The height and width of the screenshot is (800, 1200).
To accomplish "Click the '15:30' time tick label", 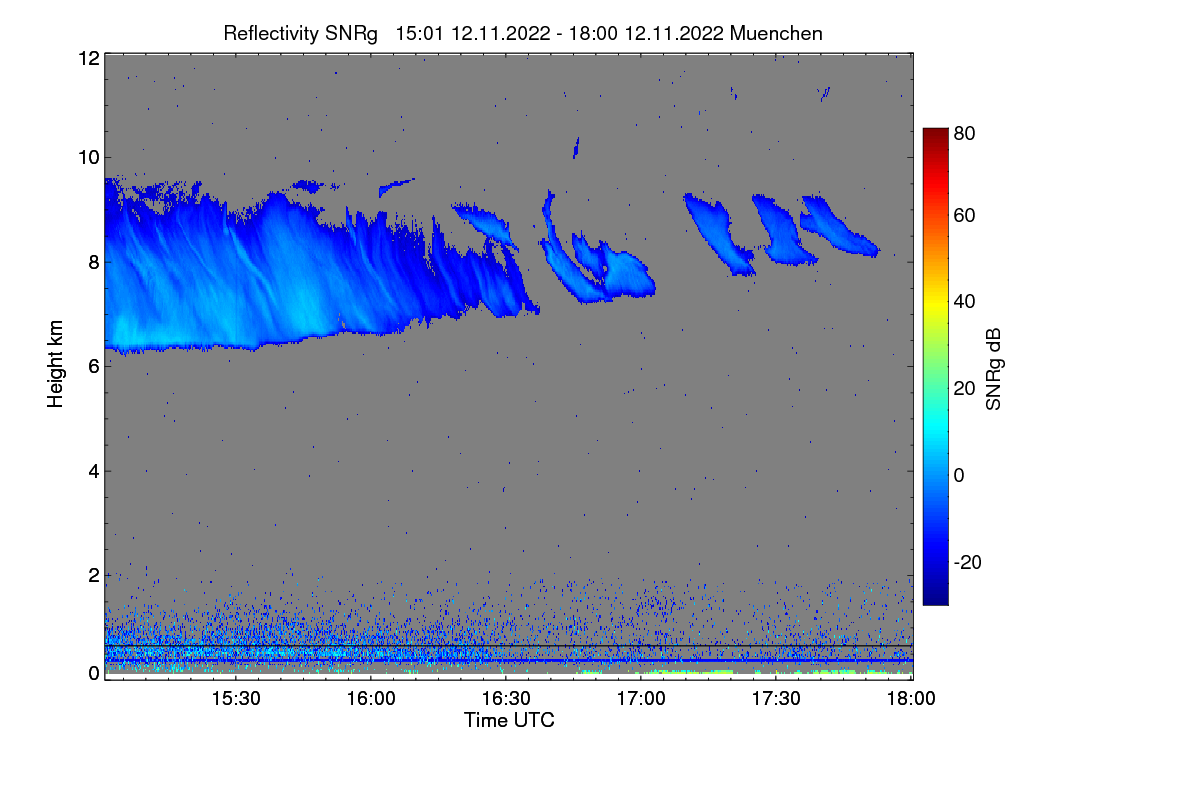I will coord(236,699).
